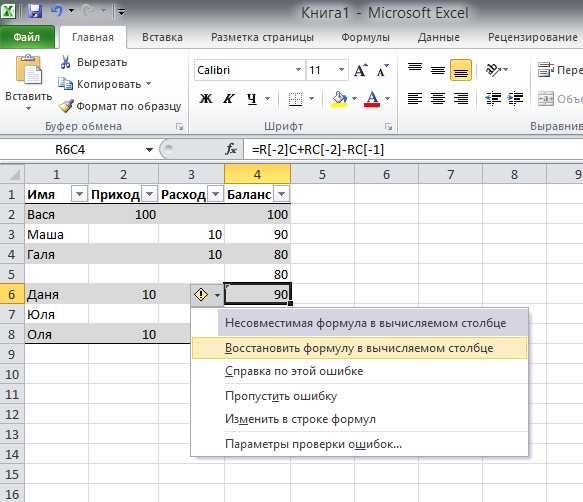This screenshot has width=583, height=502.
Task: Select Middle Align icon
Action: tap(438, 70)
